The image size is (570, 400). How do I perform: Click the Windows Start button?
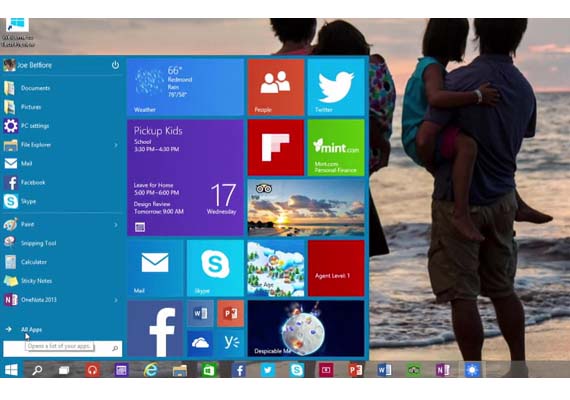click(11, 370)
